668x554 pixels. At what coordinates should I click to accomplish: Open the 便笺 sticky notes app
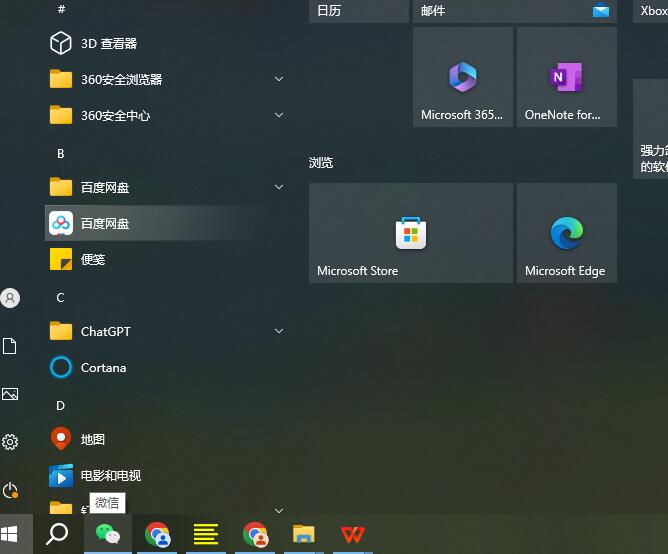coord(93,259)
